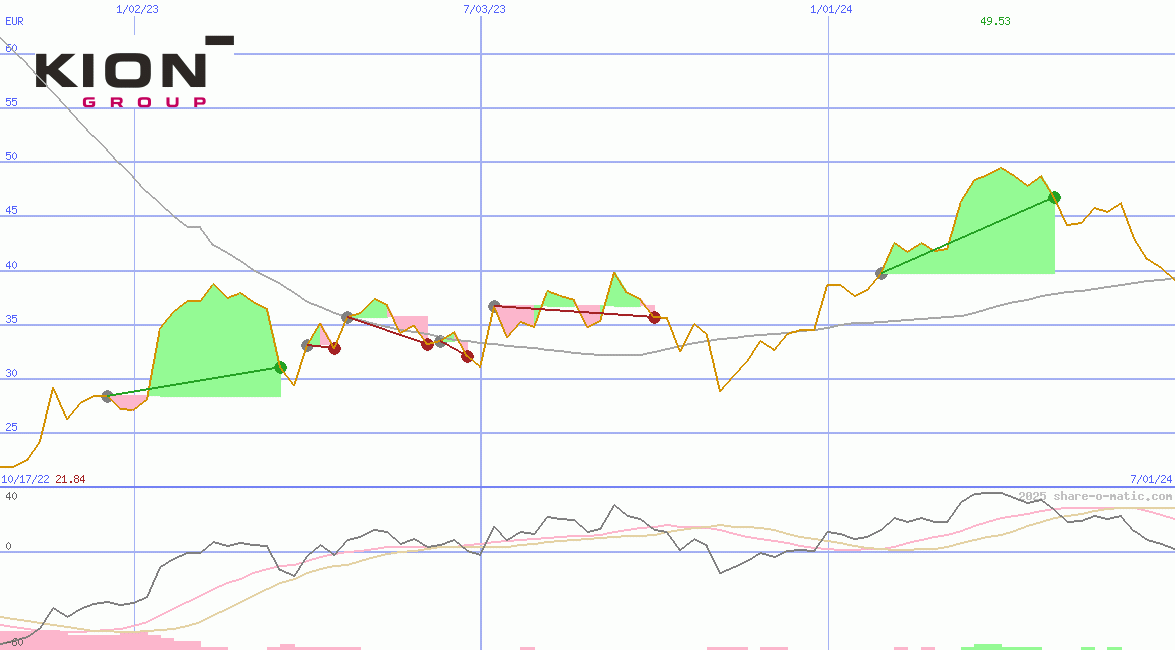
Task: Click the gray entry marker of the first trade
Action: [107, 396]
